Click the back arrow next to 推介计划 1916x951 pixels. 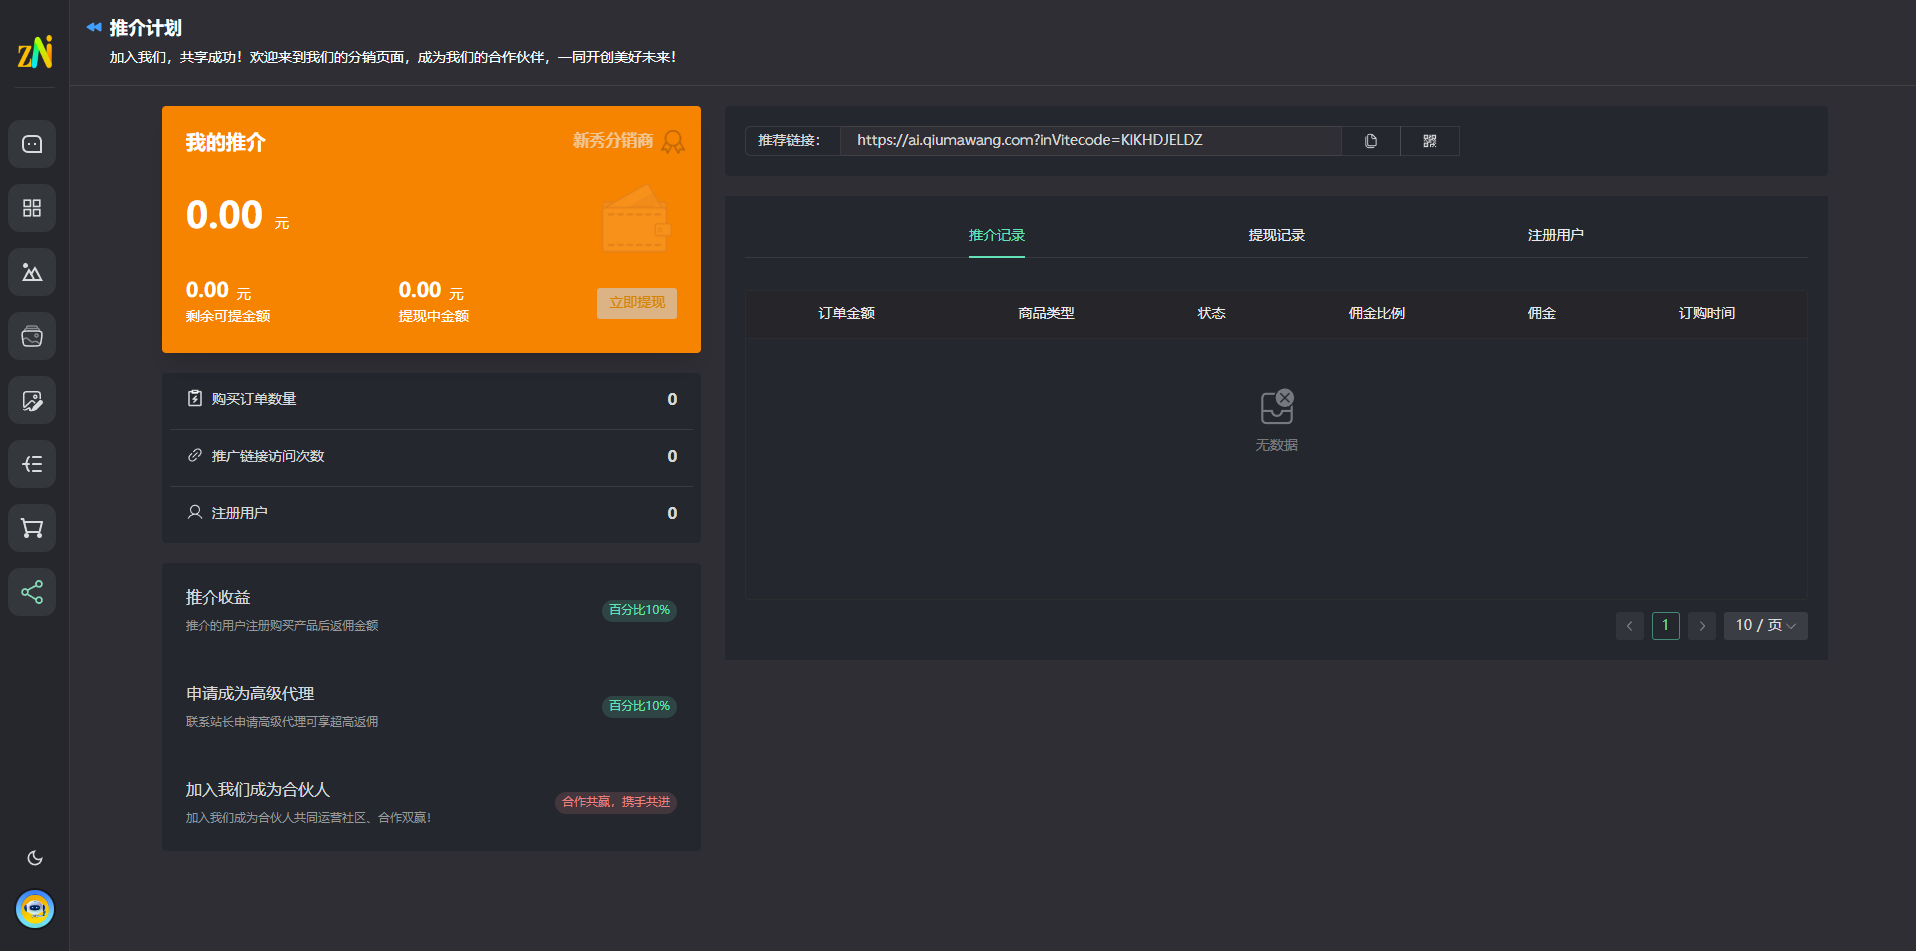(94, 27)
